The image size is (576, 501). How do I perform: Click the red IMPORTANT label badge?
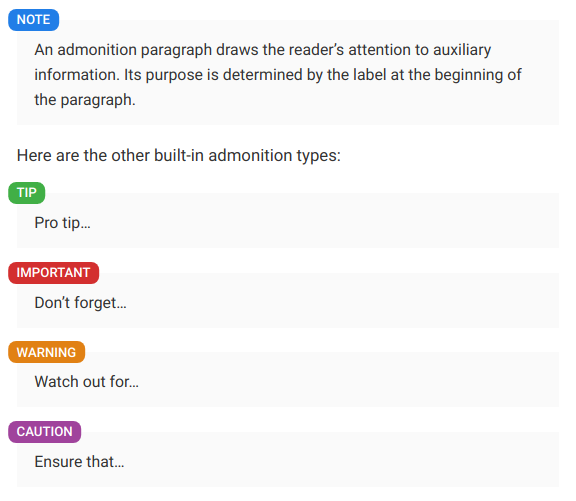coord(54,273)
